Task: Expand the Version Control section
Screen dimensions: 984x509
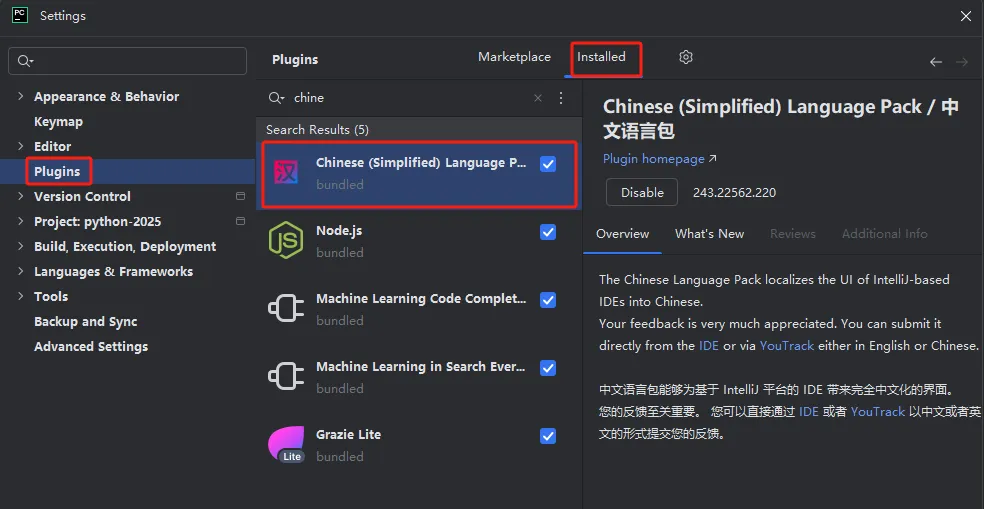Action: (21, 196)
